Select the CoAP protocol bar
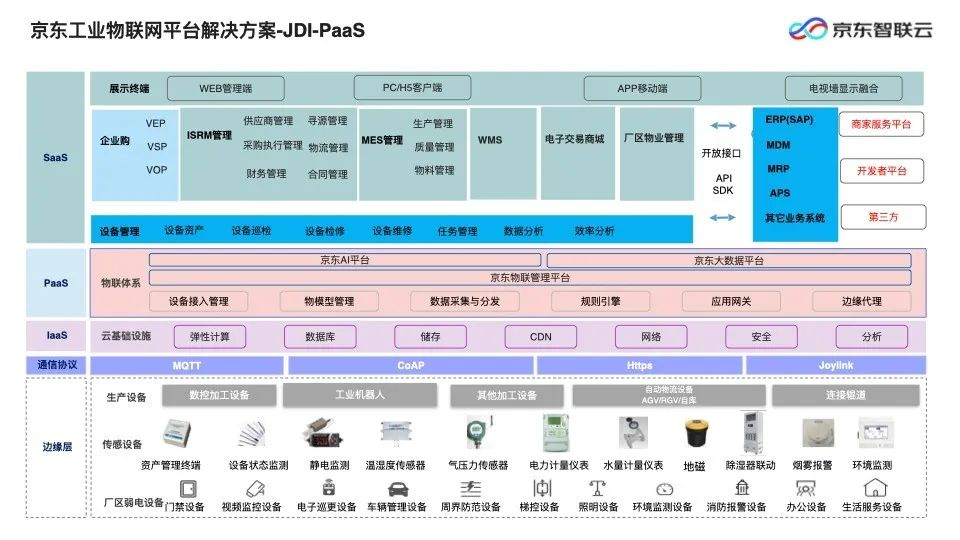 click(411, 366)
